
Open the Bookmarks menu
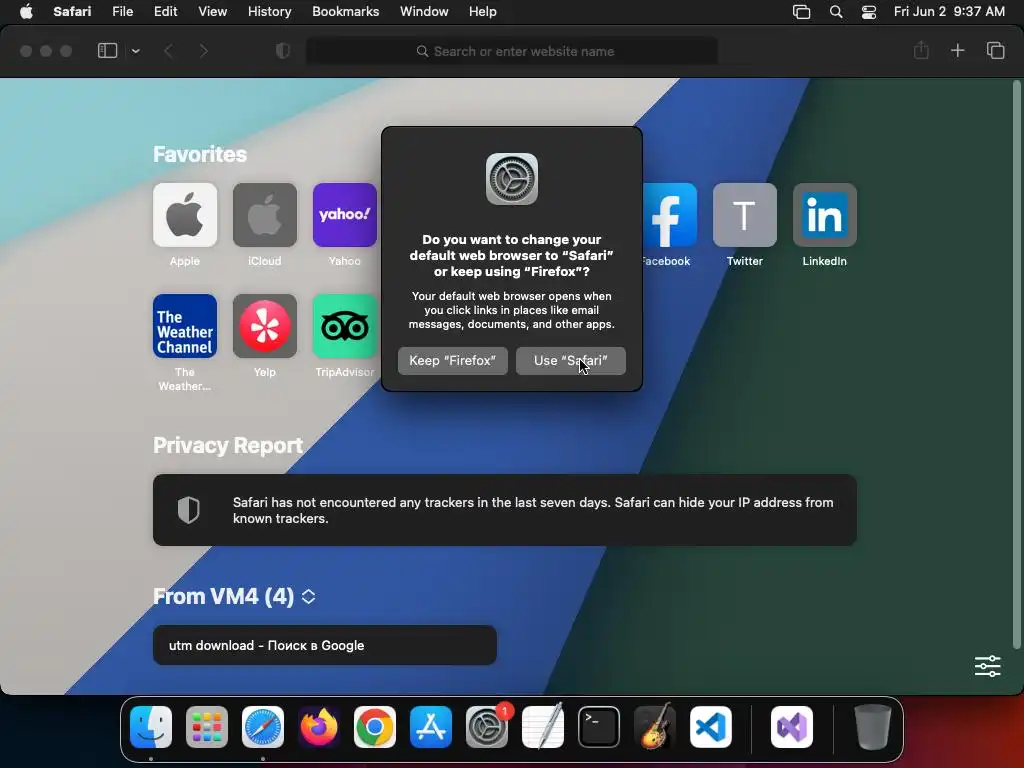[345, 12]
